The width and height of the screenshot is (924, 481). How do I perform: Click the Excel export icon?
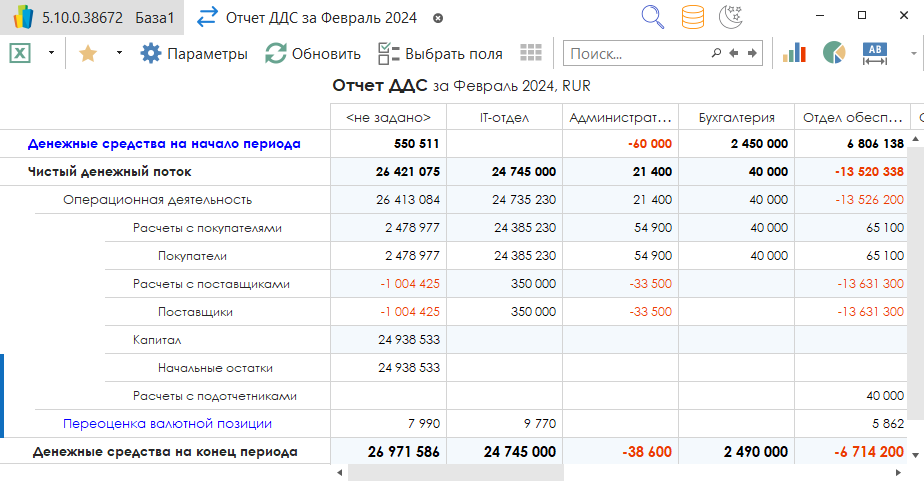pos(19,53)
